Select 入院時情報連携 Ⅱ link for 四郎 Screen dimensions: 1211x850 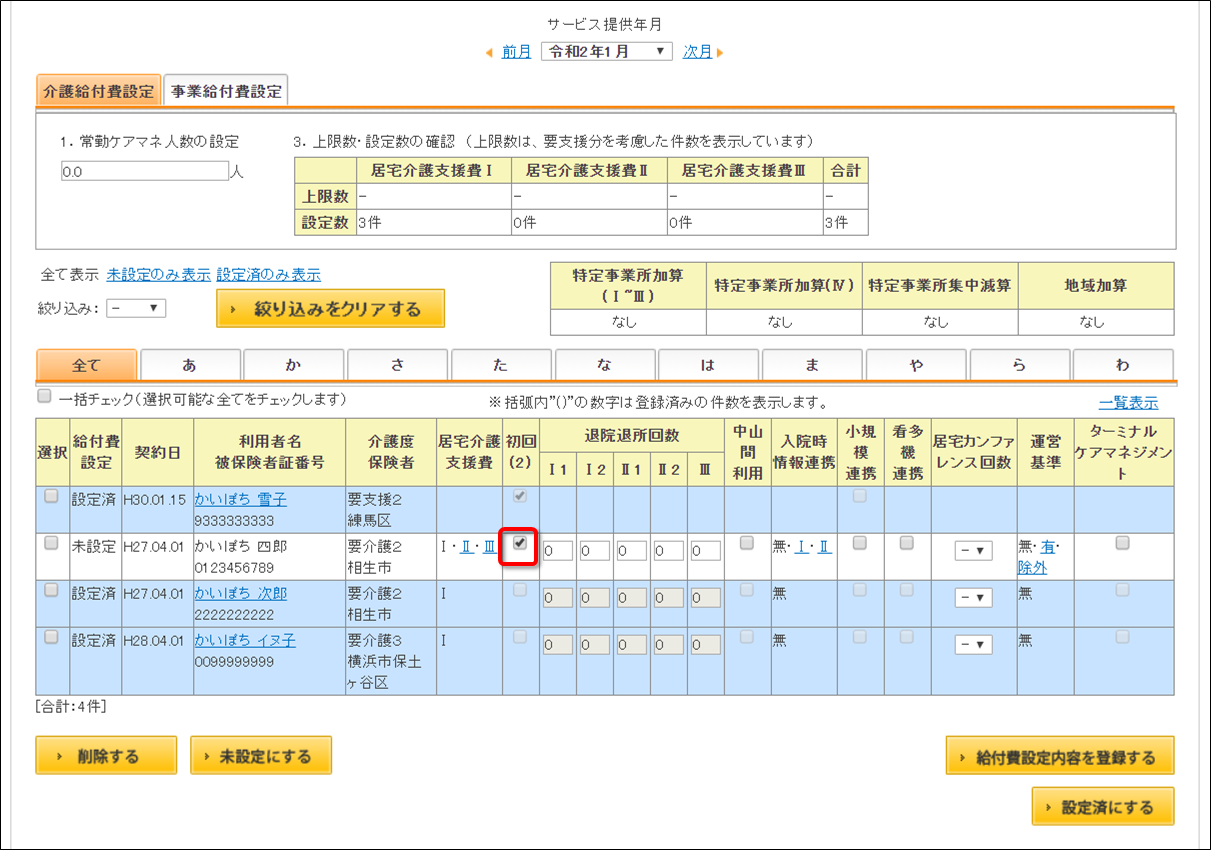pos(825,547)
